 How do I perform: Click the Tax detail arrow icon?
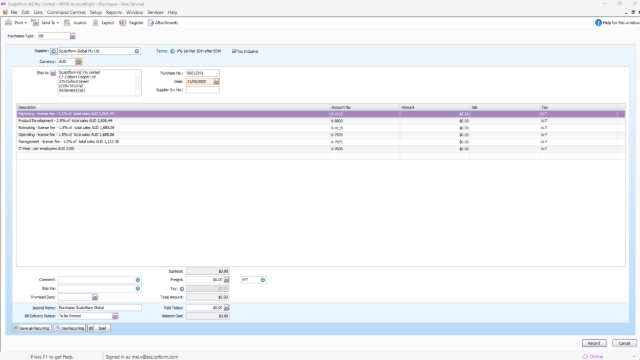pyautogui.click(x=182, y=289)
